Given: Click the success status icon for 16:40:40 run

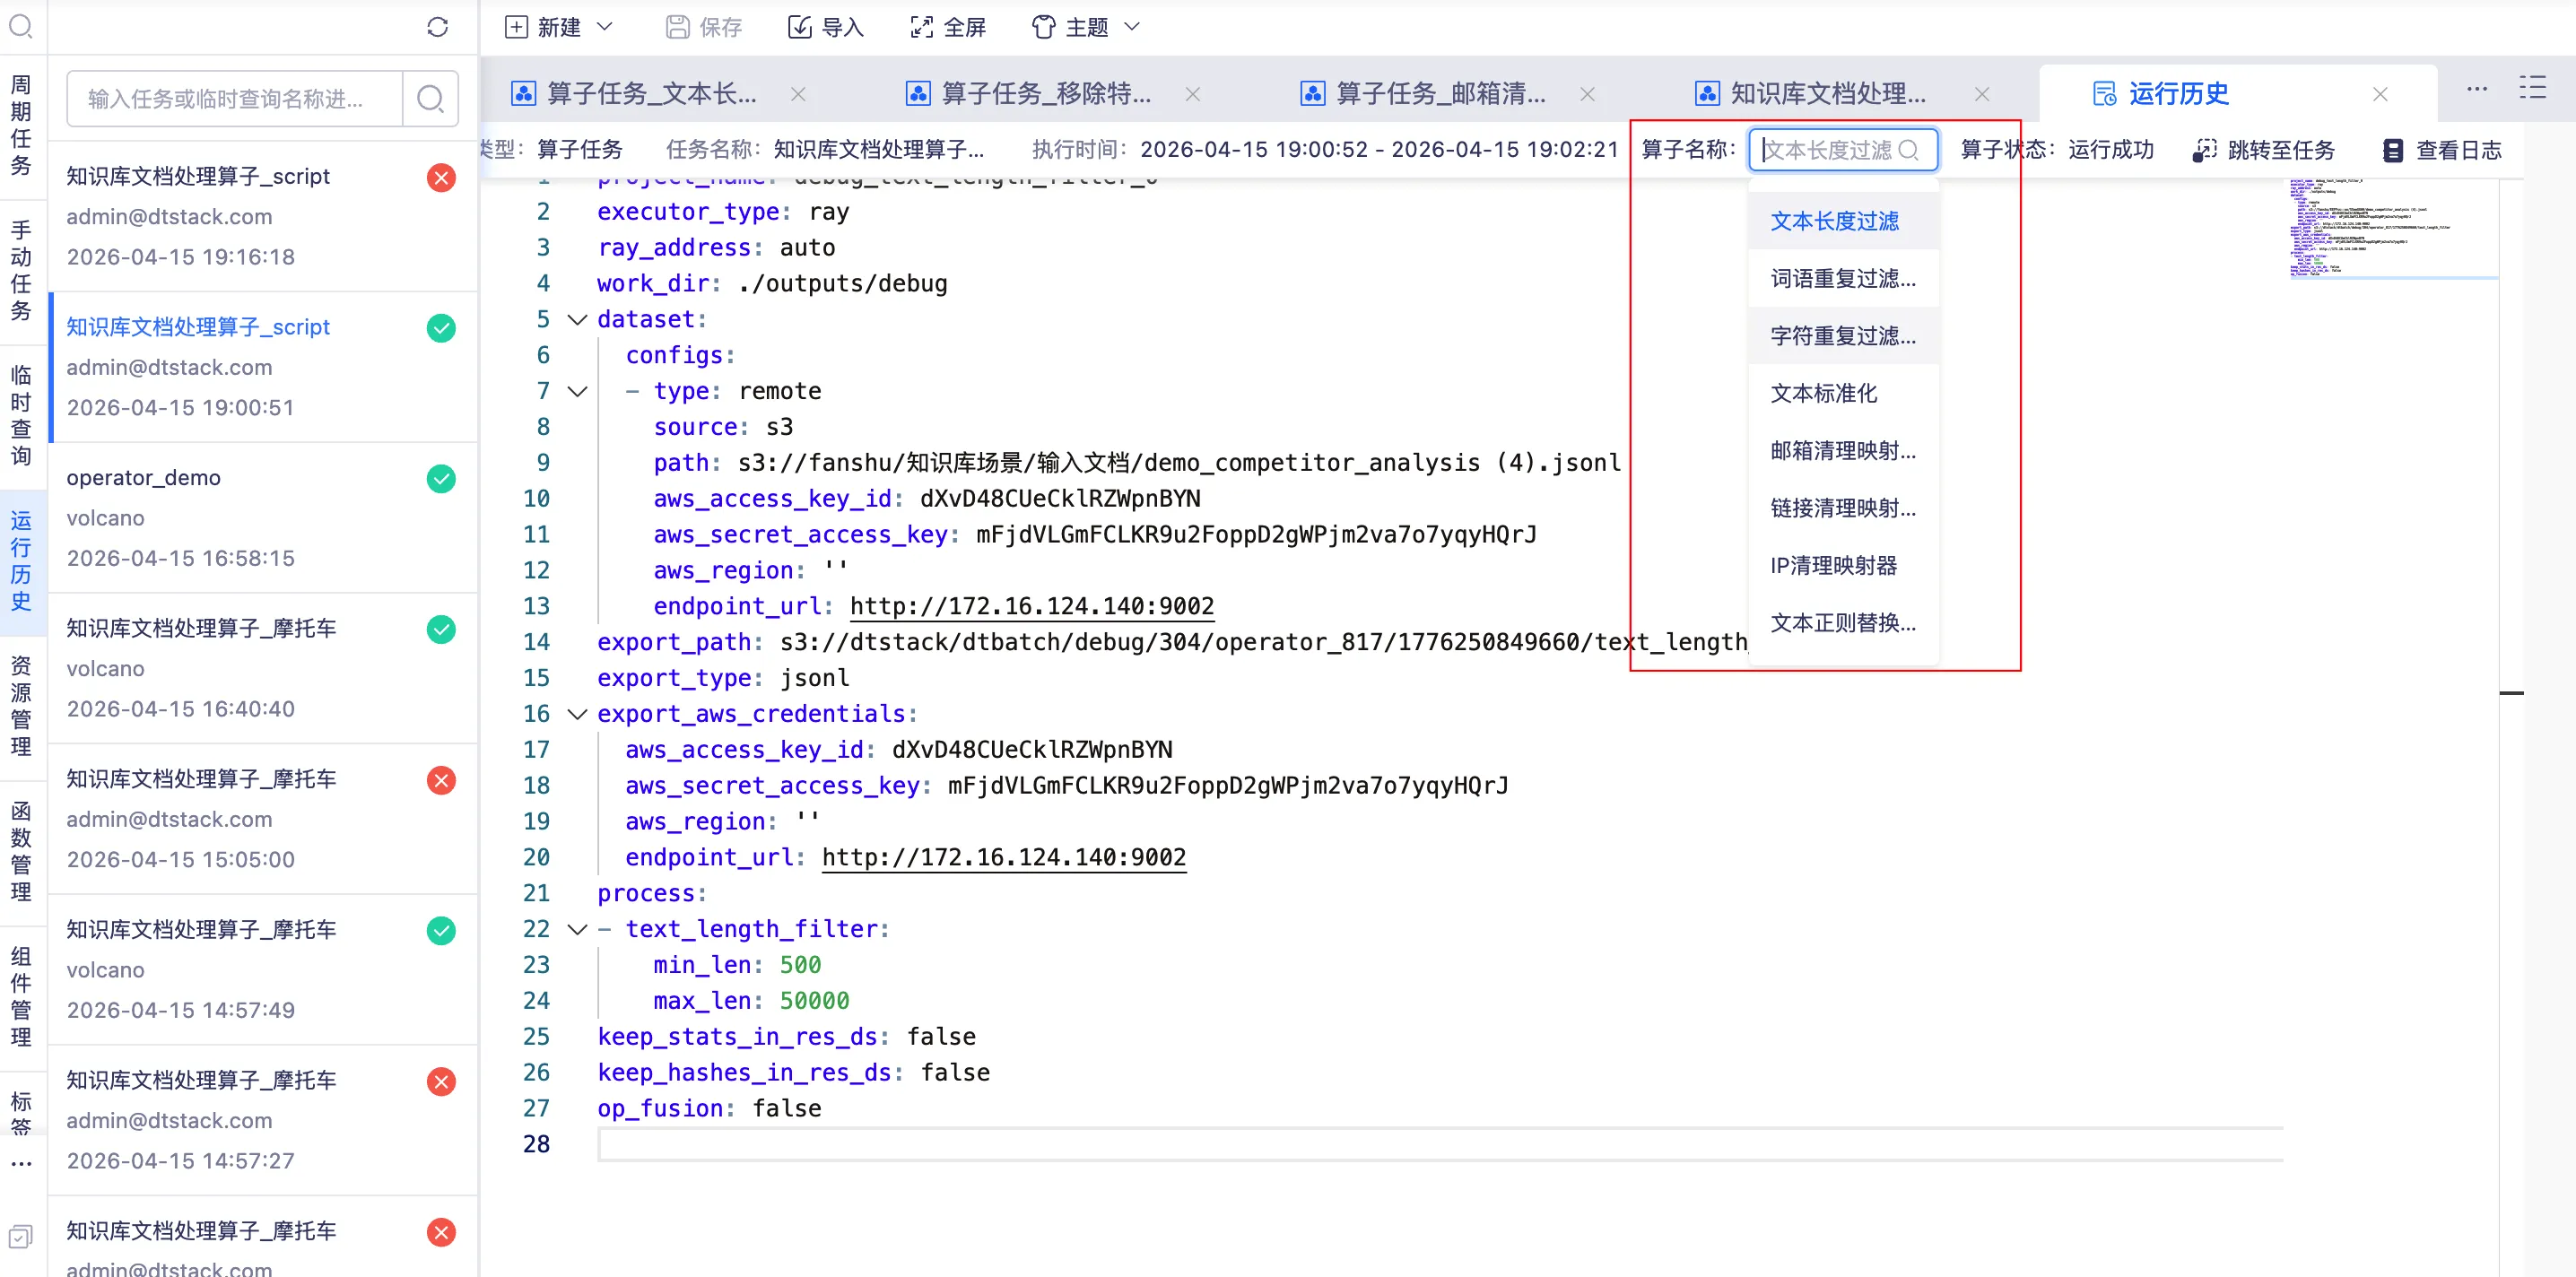Looking at the screenshot, I should 441,629.
